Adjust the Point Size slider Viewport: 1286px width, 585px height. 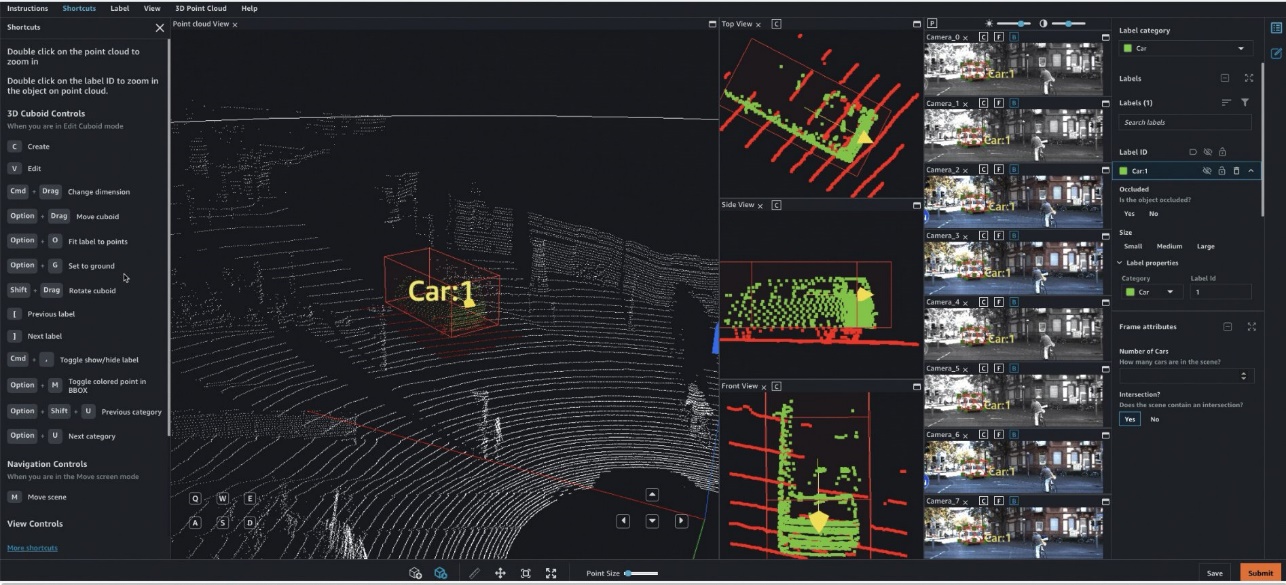coord(641,573)
